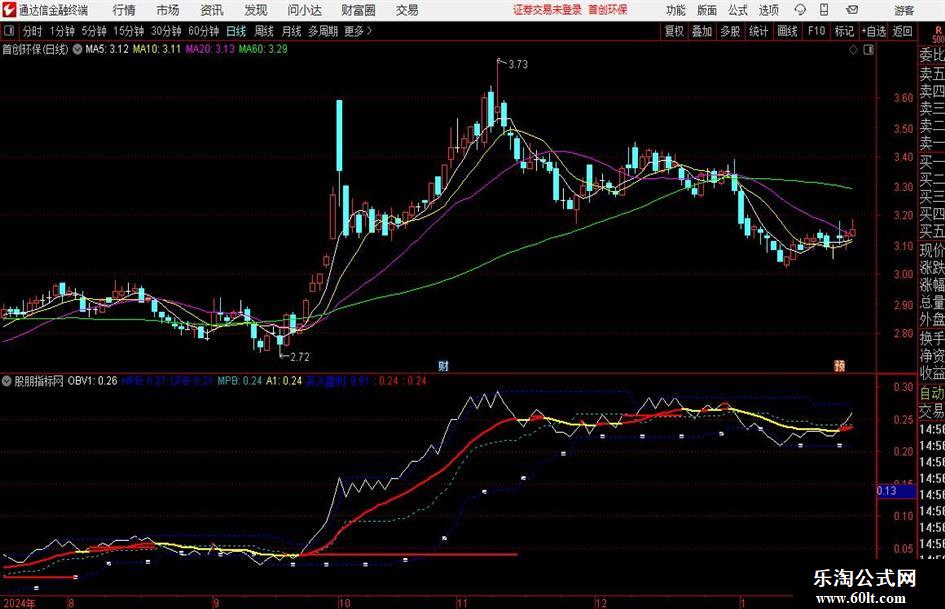945x609 pixels.
Task: Click the 首创环保(日线) chart title
Action: (x=35, y=49)
